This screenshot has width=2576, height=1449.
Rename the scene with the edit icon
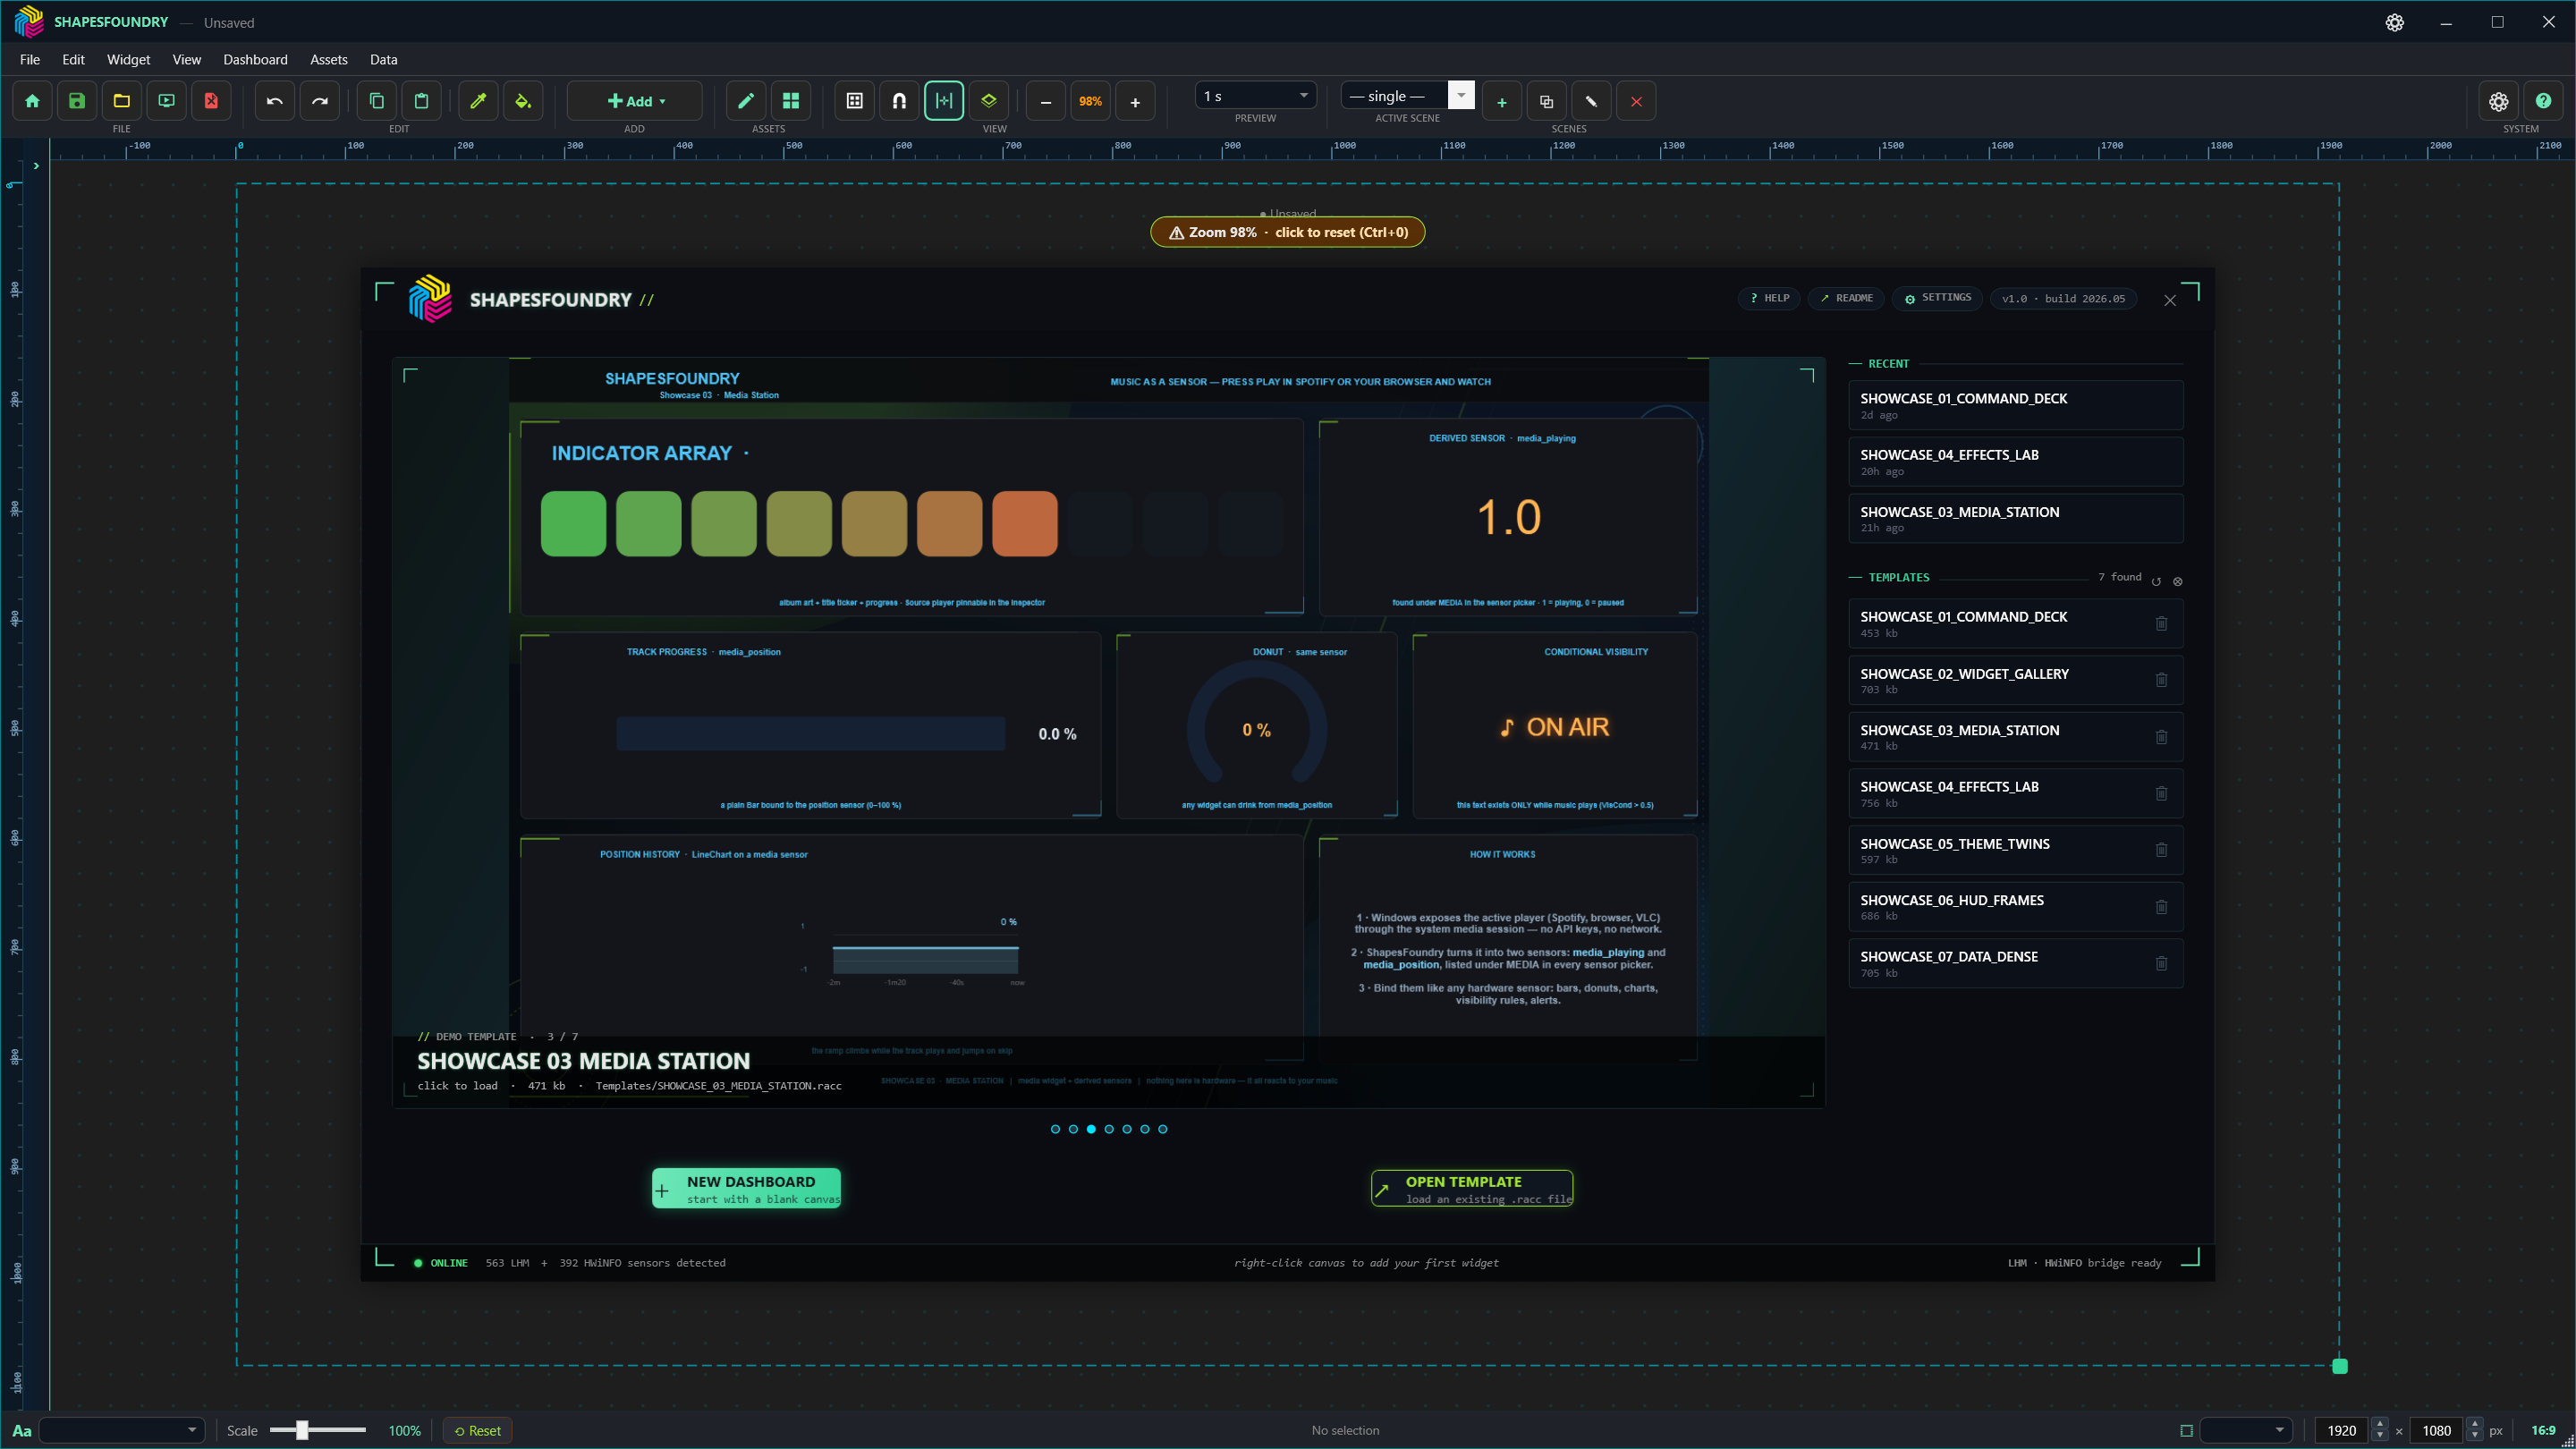click(x=1592, y=102)
